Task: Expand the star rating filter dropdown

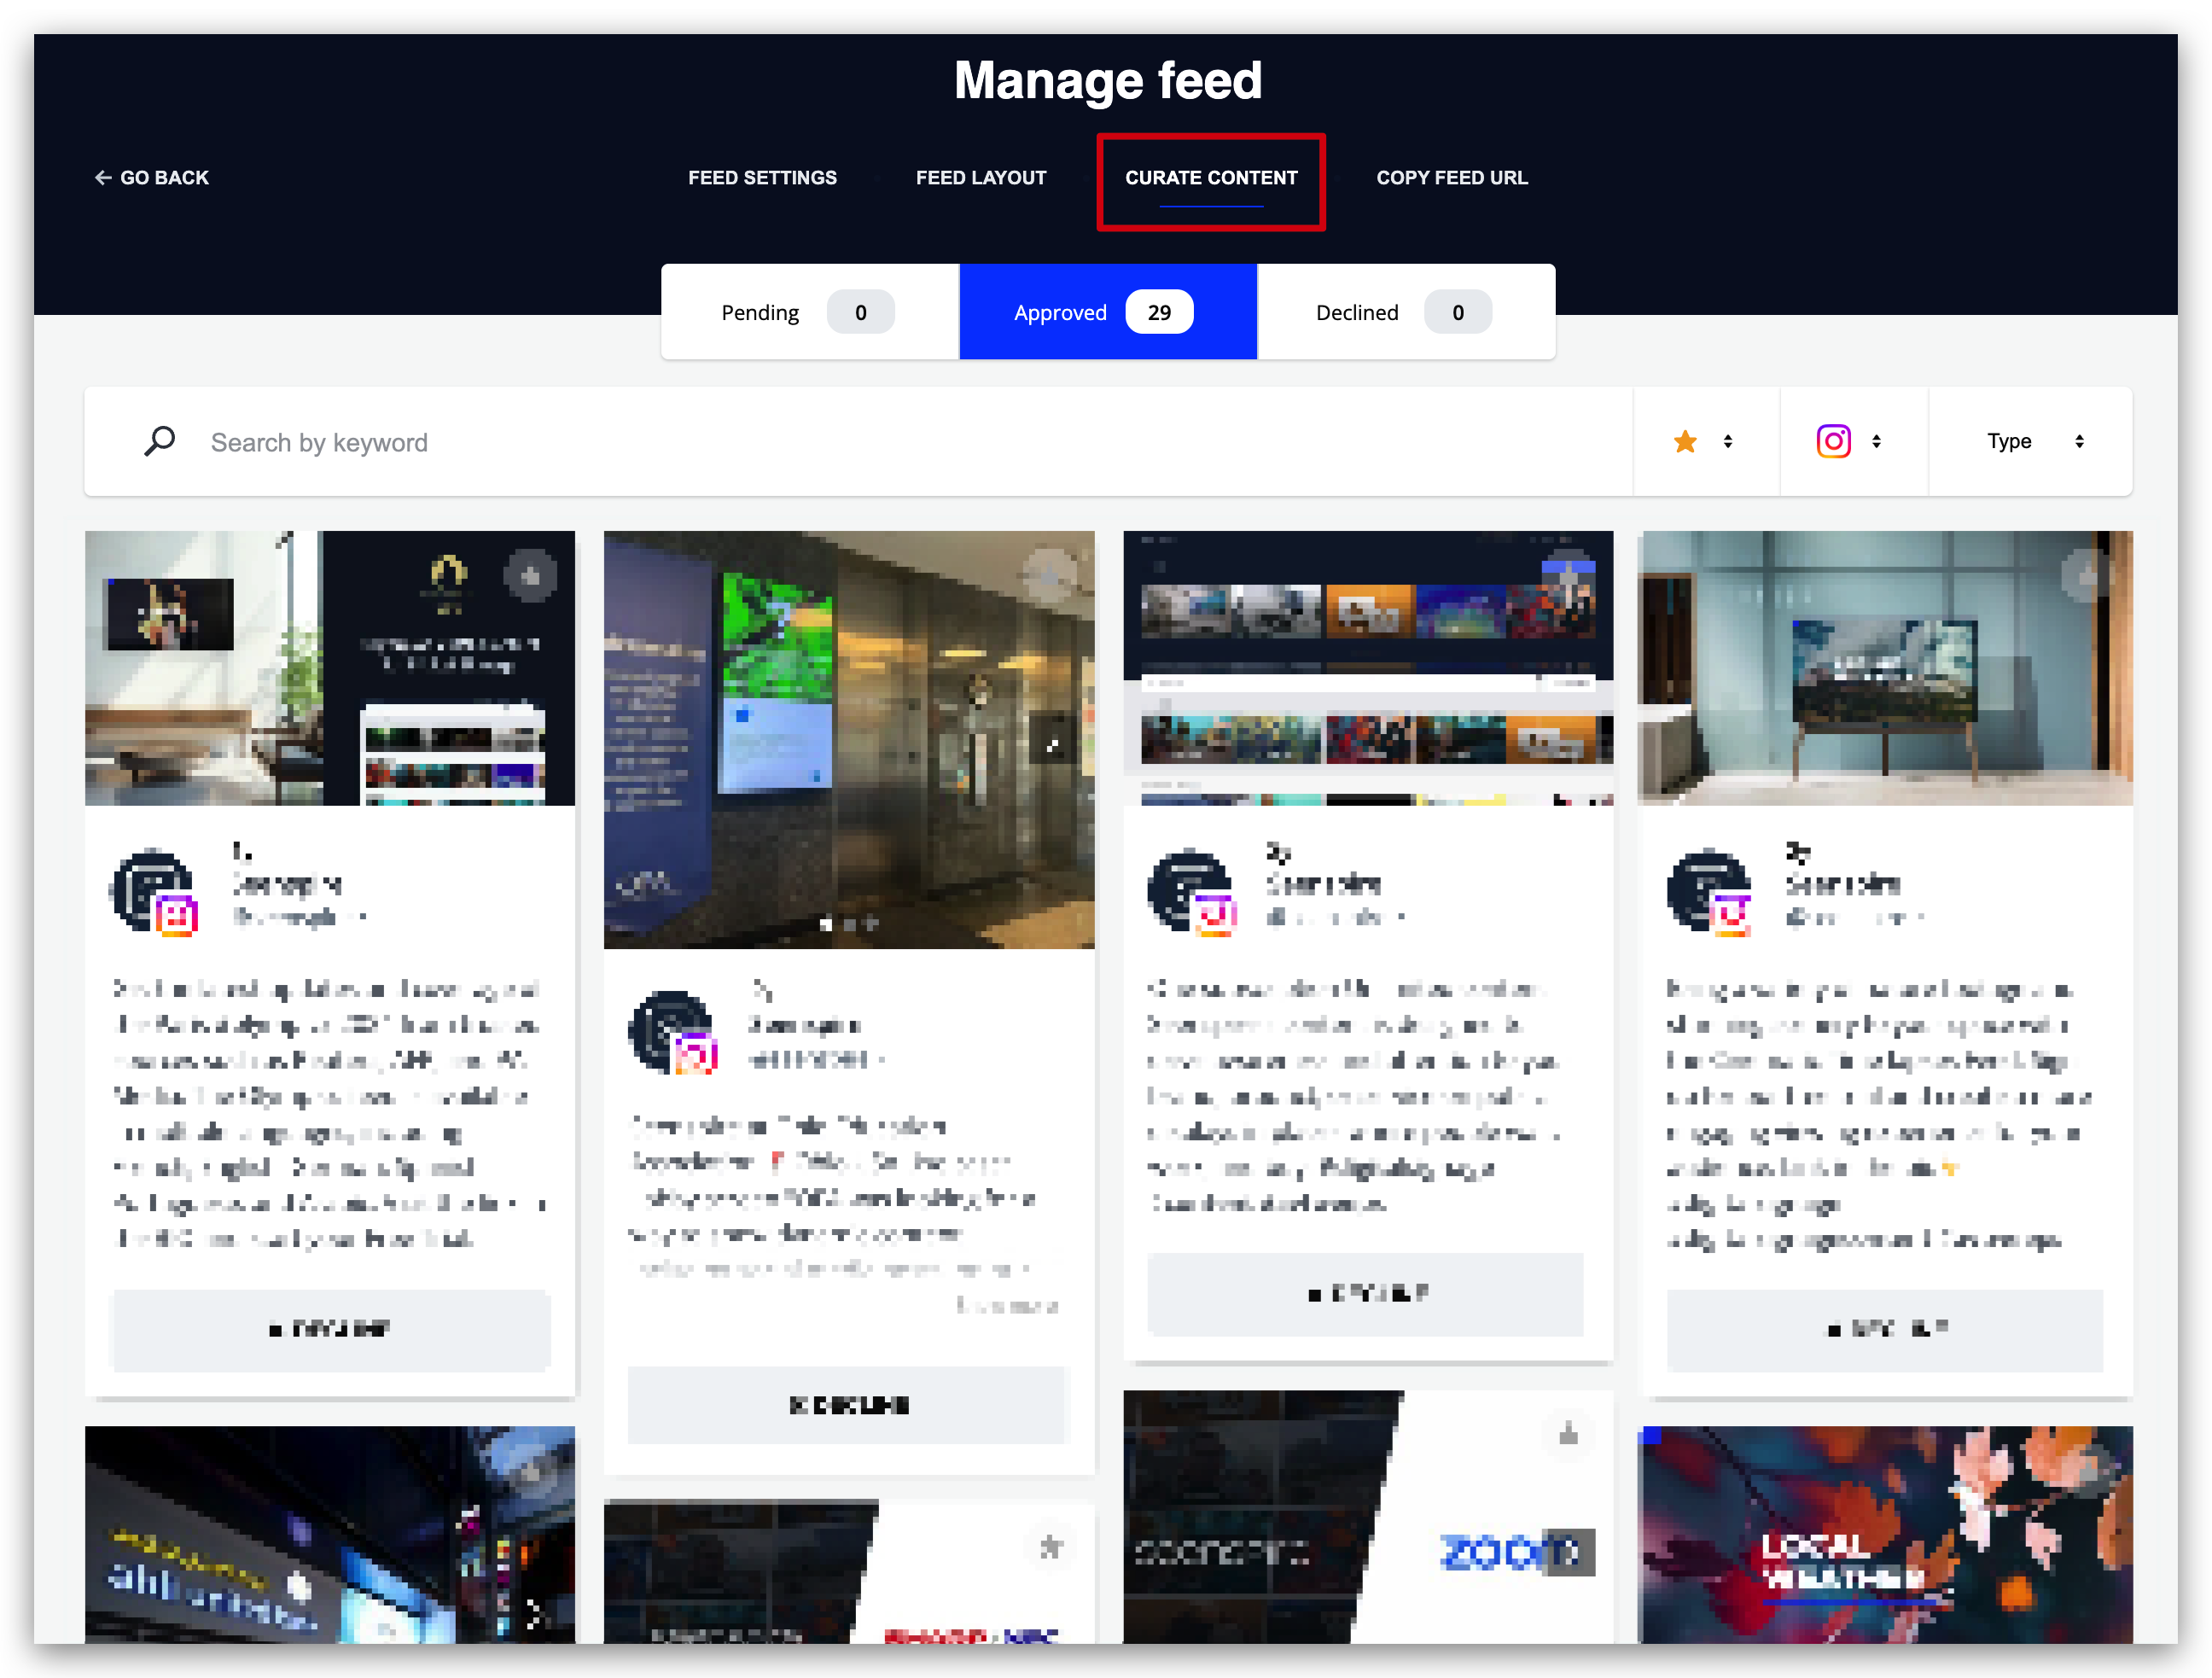Action: (1727, 441)
